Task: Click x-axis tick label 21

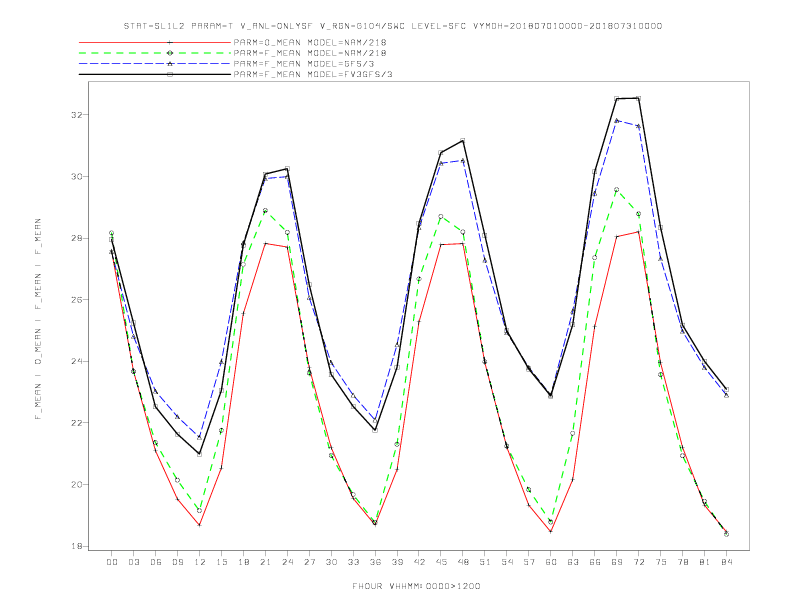Action: point(265,562)
